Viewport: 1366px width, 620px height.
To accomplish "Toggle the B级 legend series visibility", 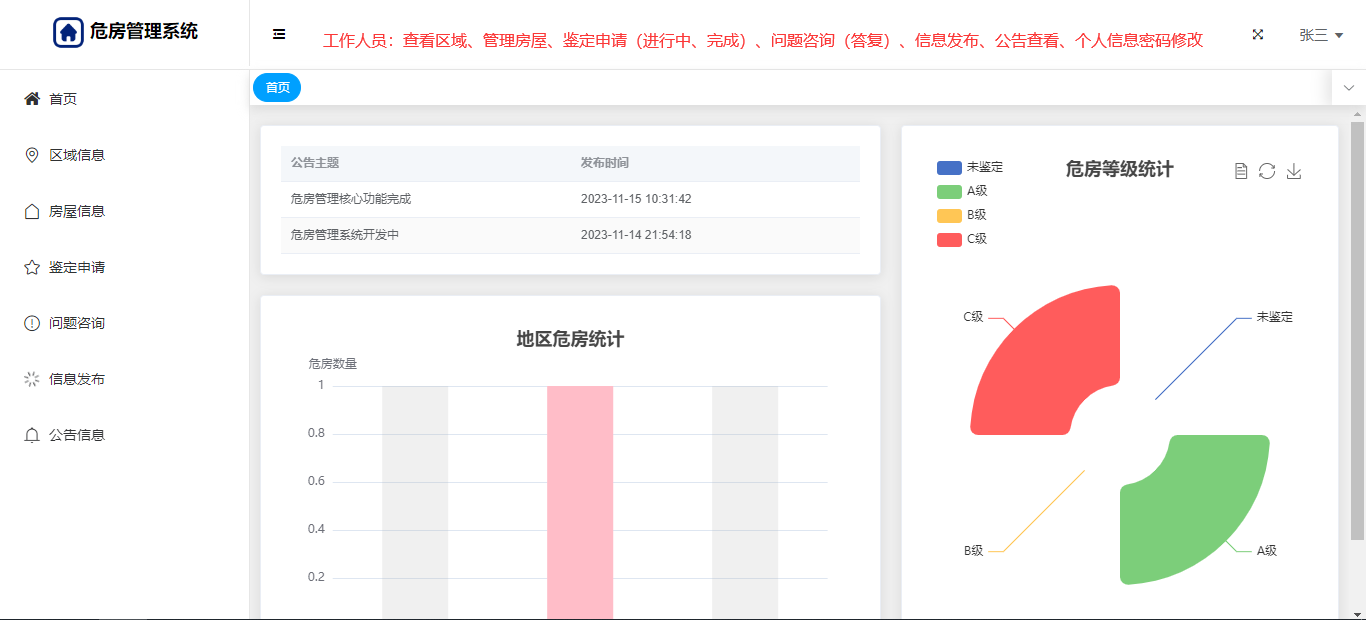I will click(x=962, y=215).
